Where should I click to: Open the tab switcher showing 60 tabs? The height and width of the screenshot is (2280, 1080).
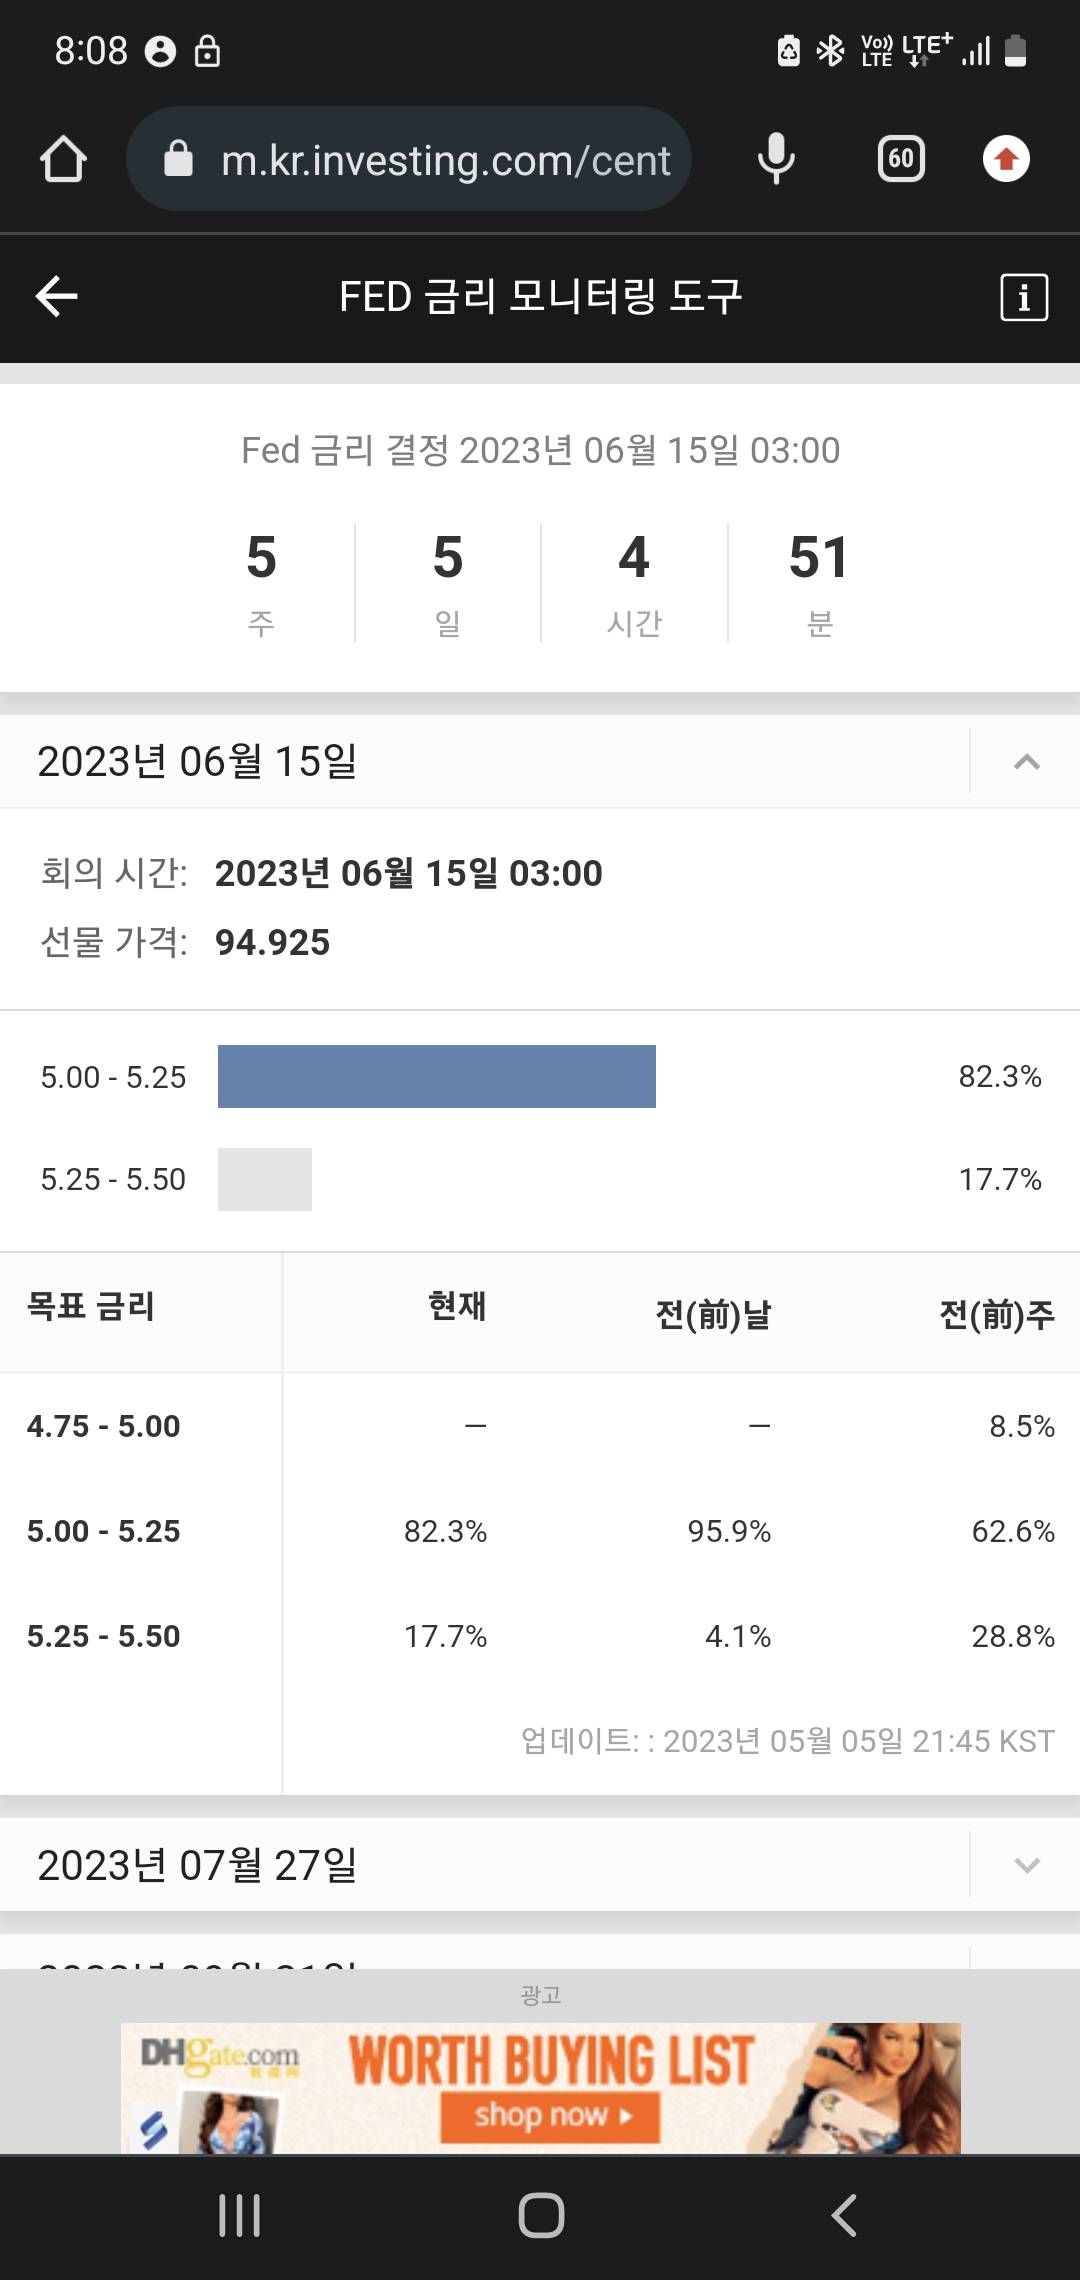tap(900, 160)
